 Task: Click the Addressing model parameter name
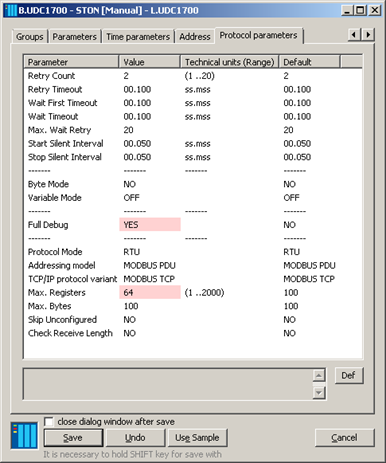(62, 265)
